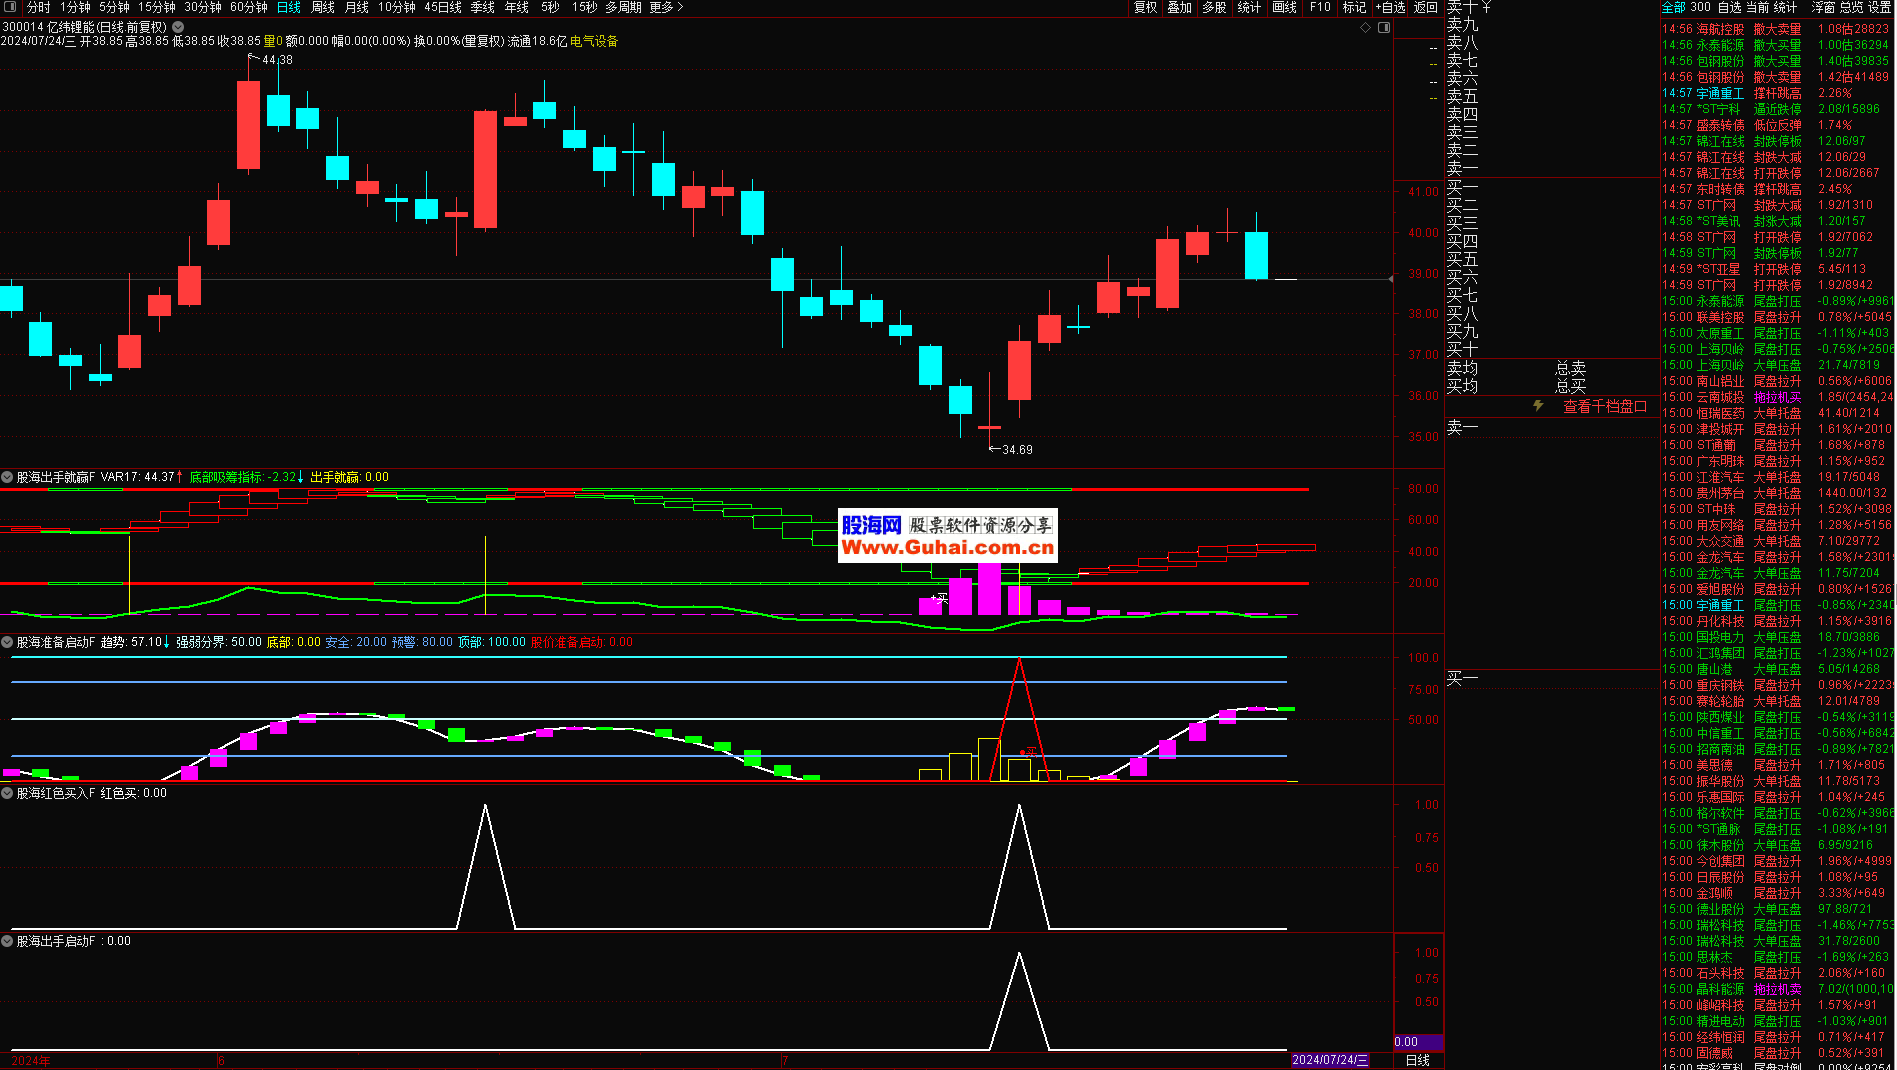
Task: Select the 300 tab in alerts panel
Action: pyautogui.click(x=1700, y=7)
